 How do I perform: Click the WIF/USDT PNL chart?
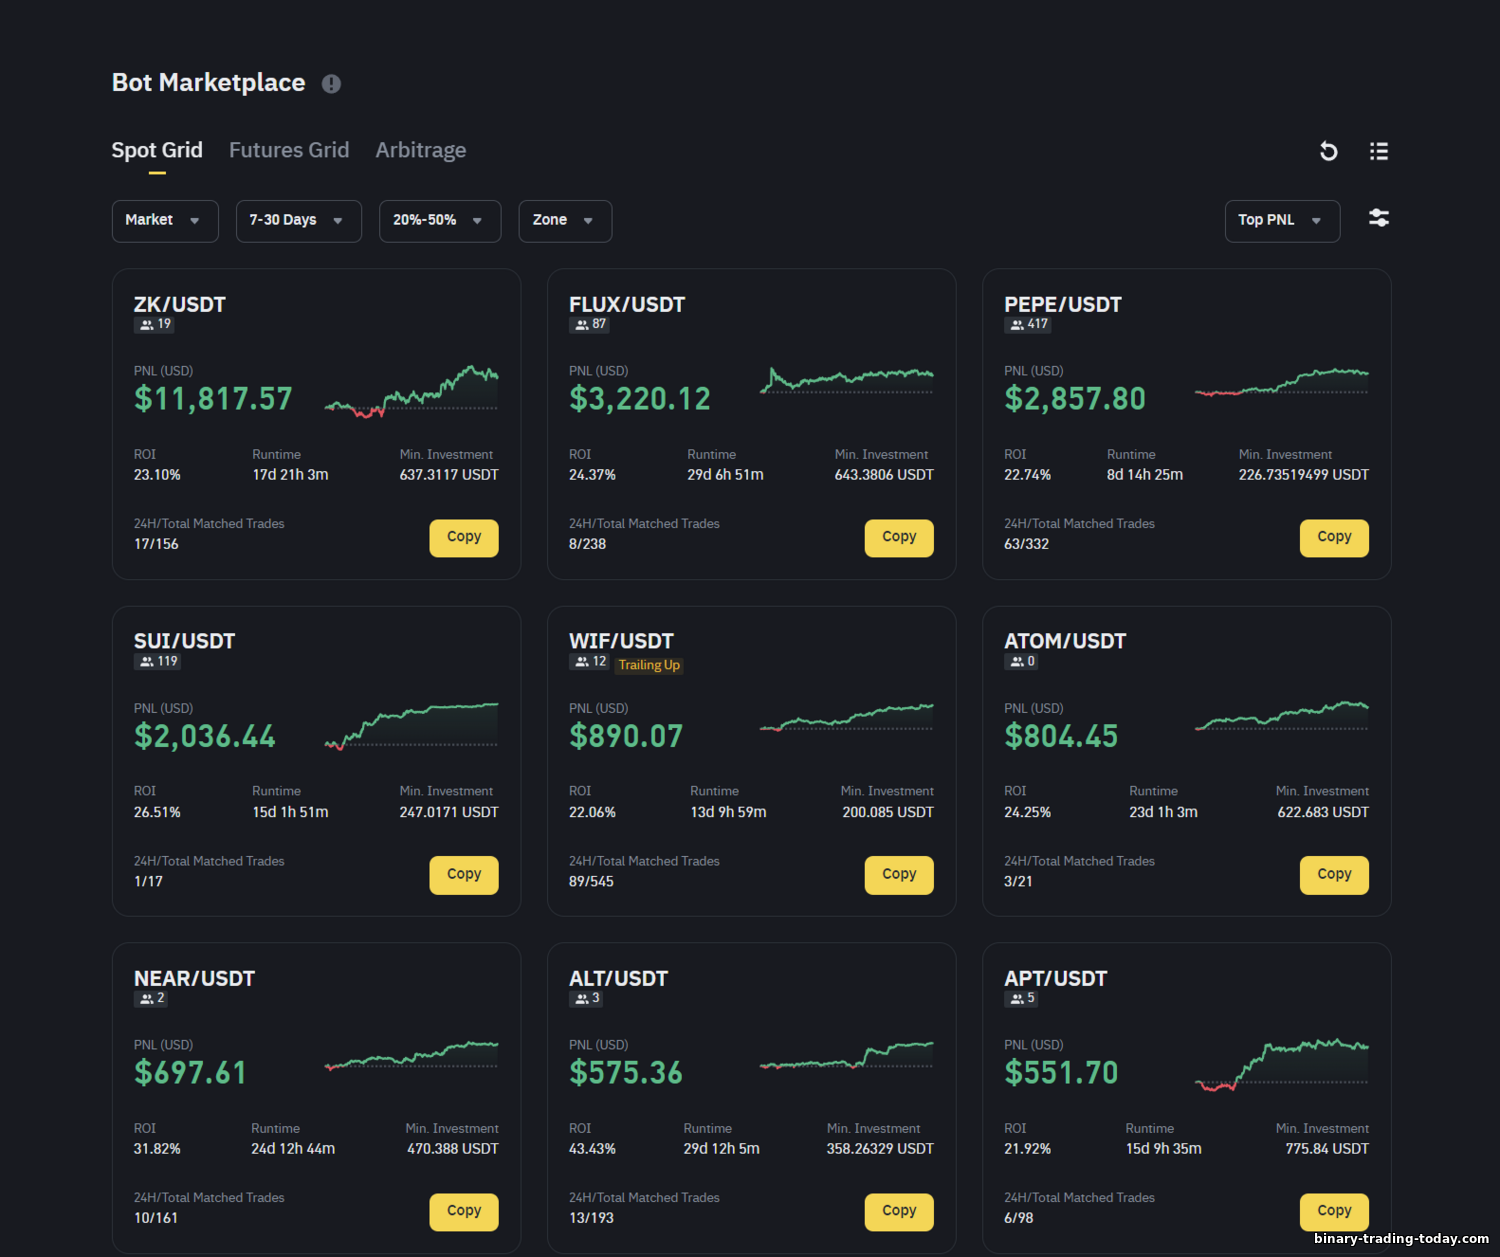[x=846, y=719]
